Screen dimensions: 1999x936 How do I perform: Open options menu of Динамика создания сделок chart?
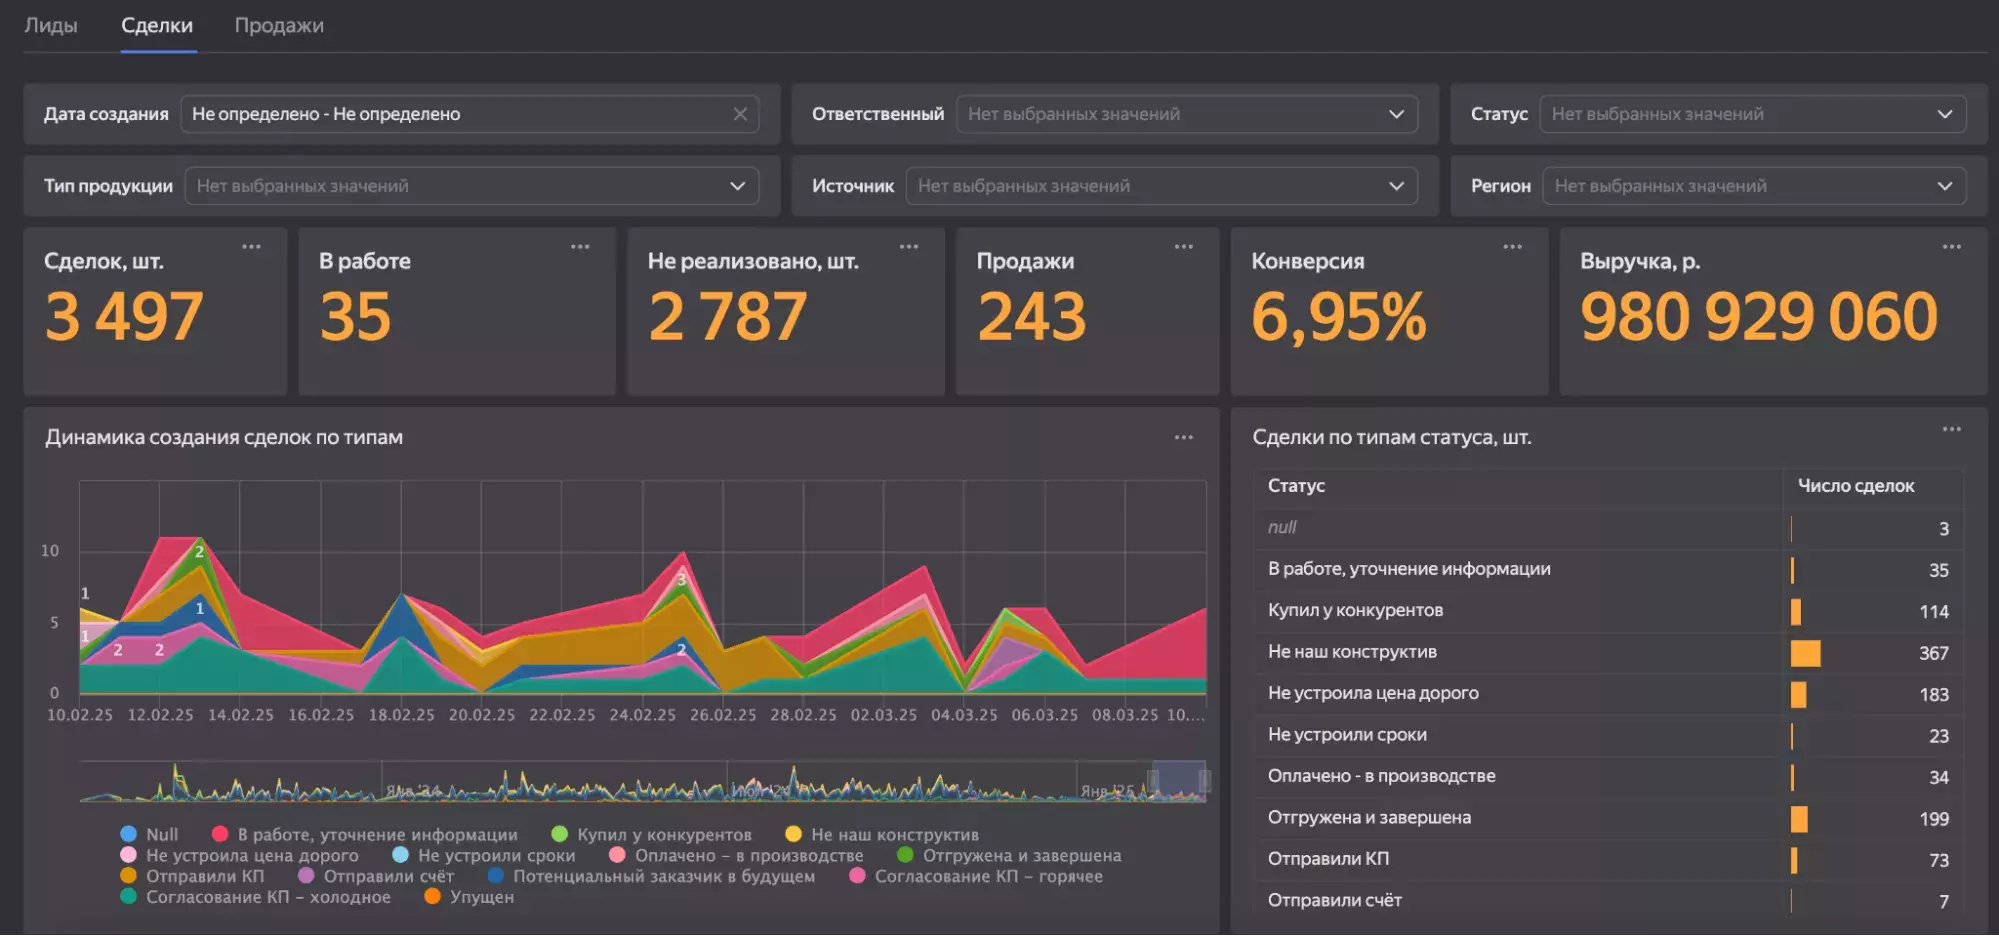pos(1183,438)
